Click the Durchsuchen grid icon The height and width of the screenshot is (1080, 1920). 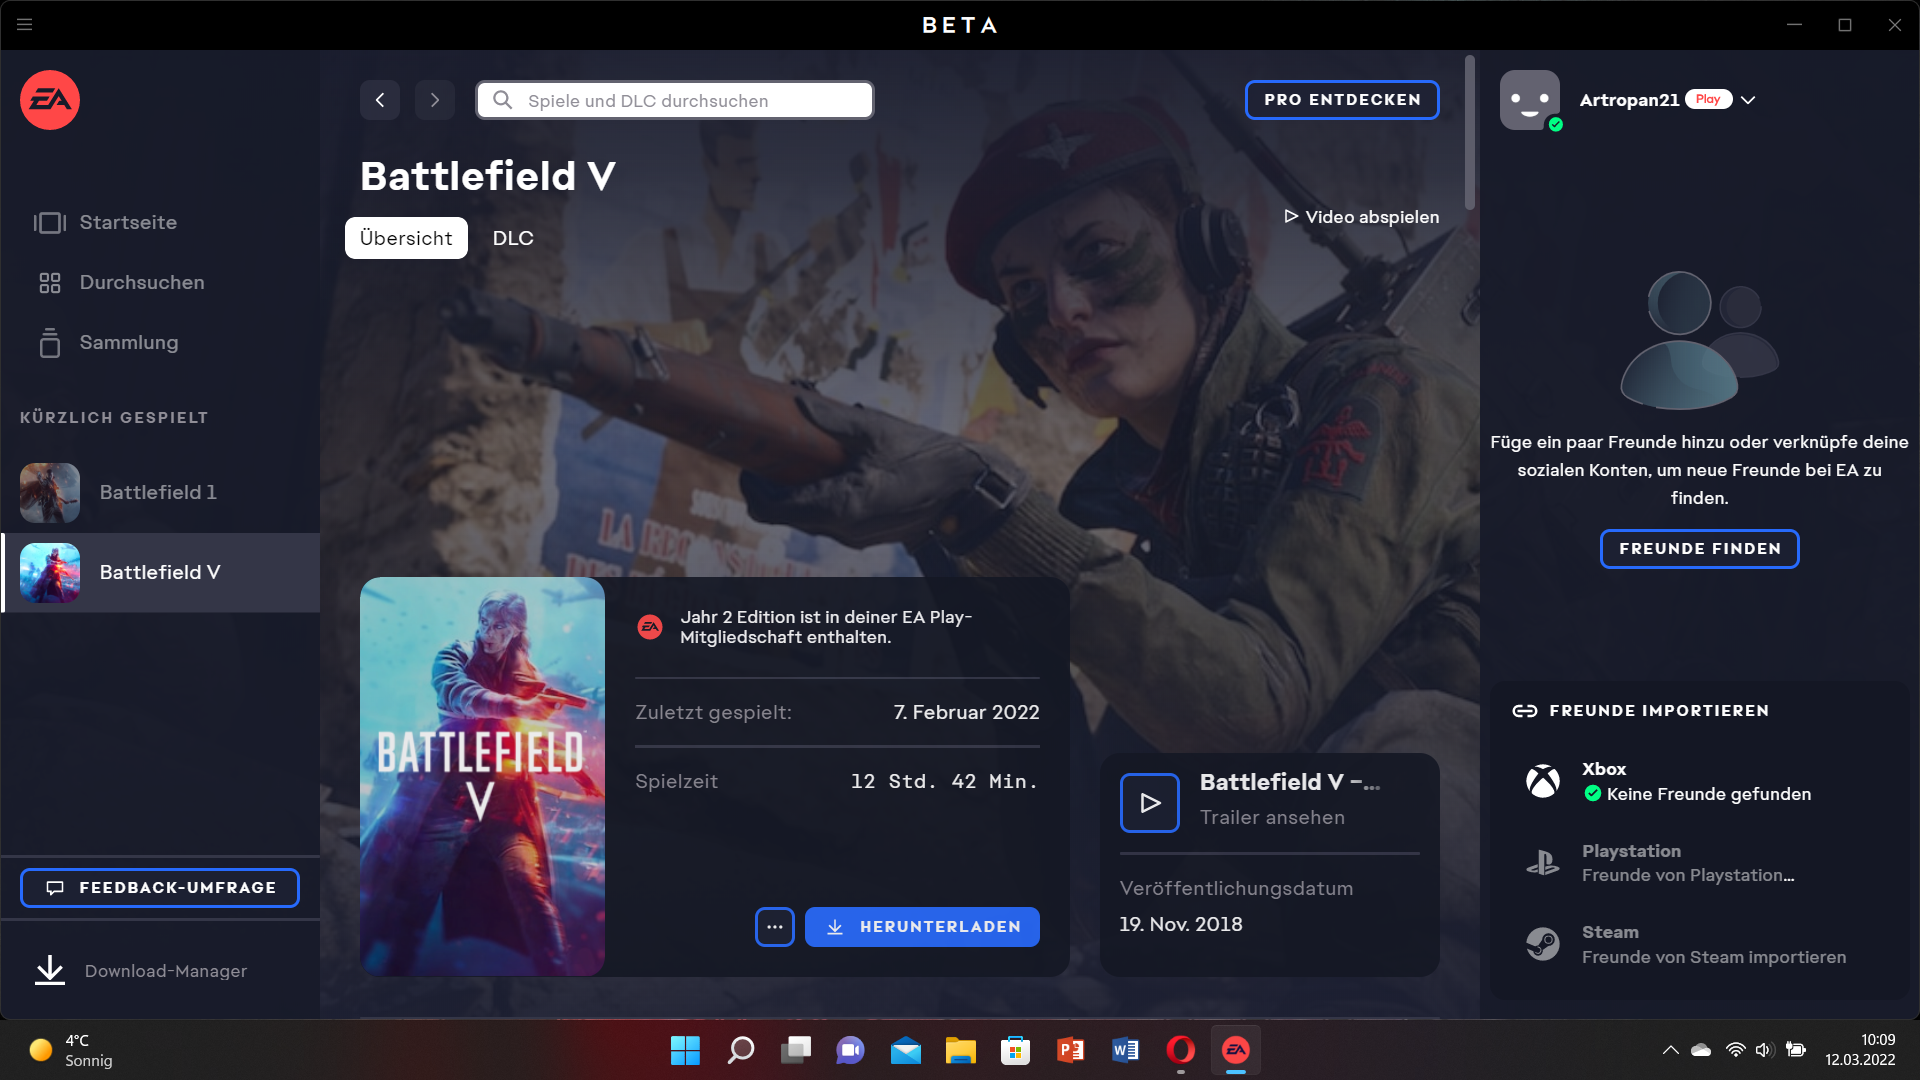click(50, 283)
